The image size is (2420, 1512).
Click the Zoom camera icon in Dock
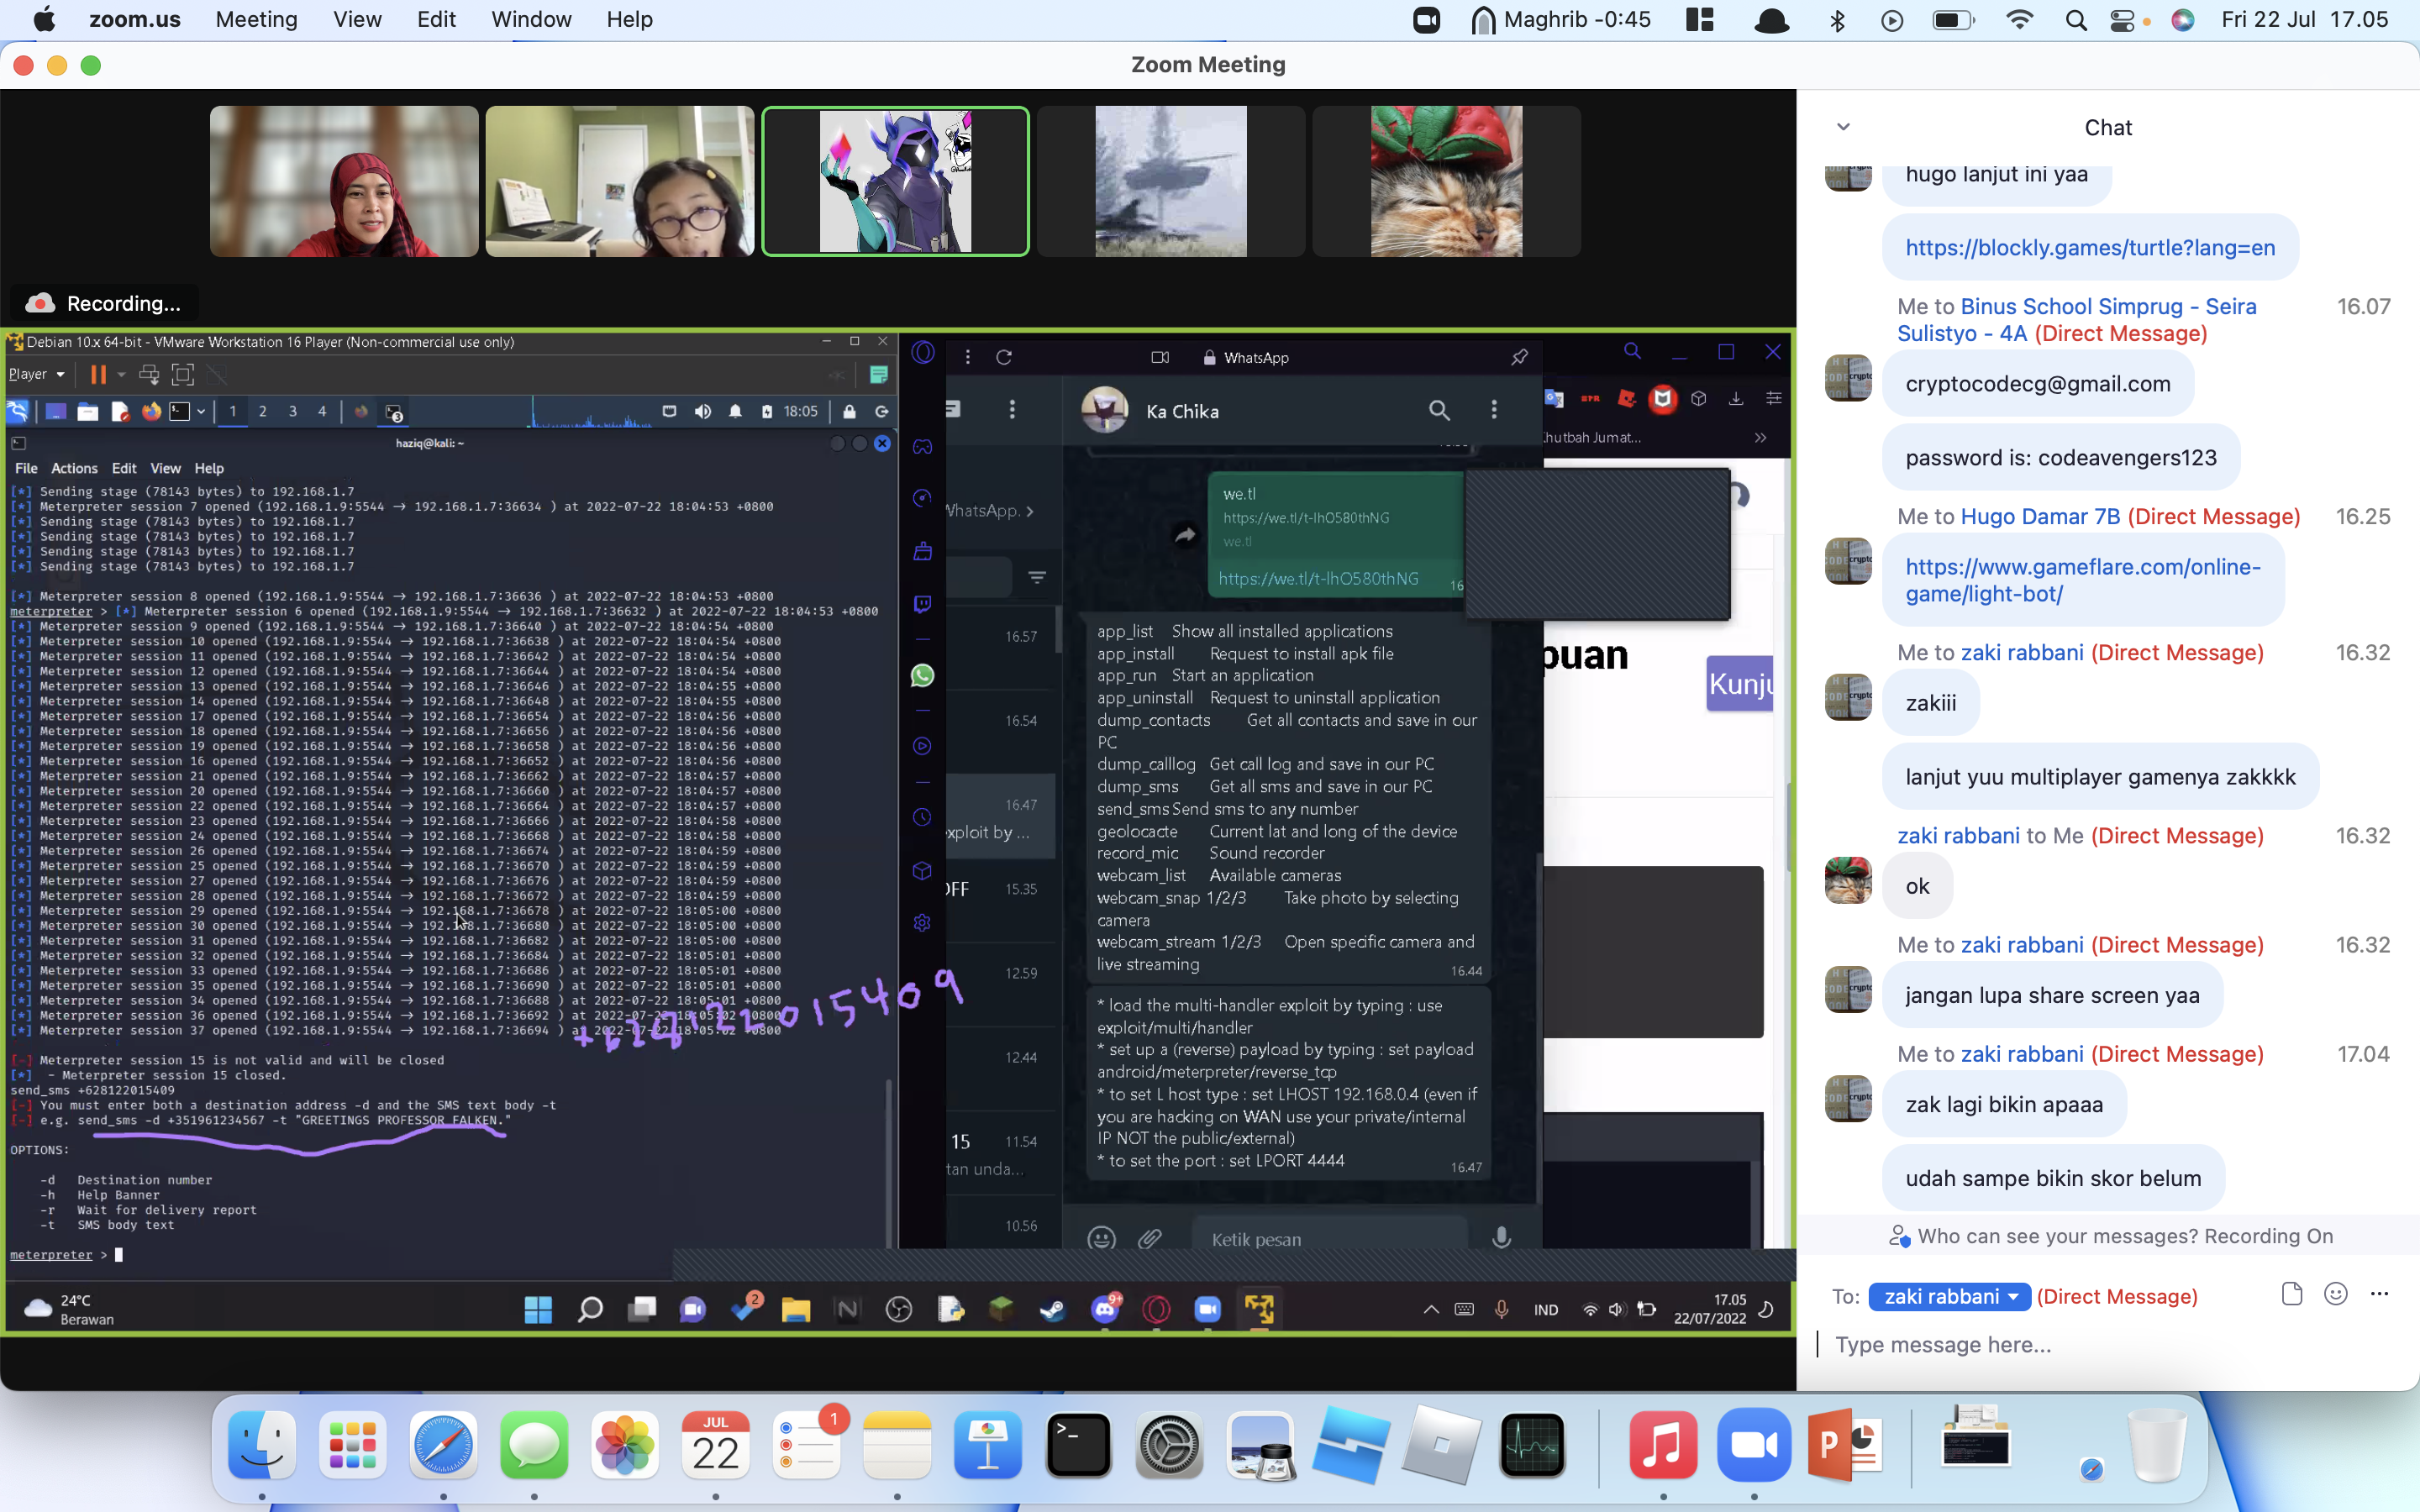1754,1445
